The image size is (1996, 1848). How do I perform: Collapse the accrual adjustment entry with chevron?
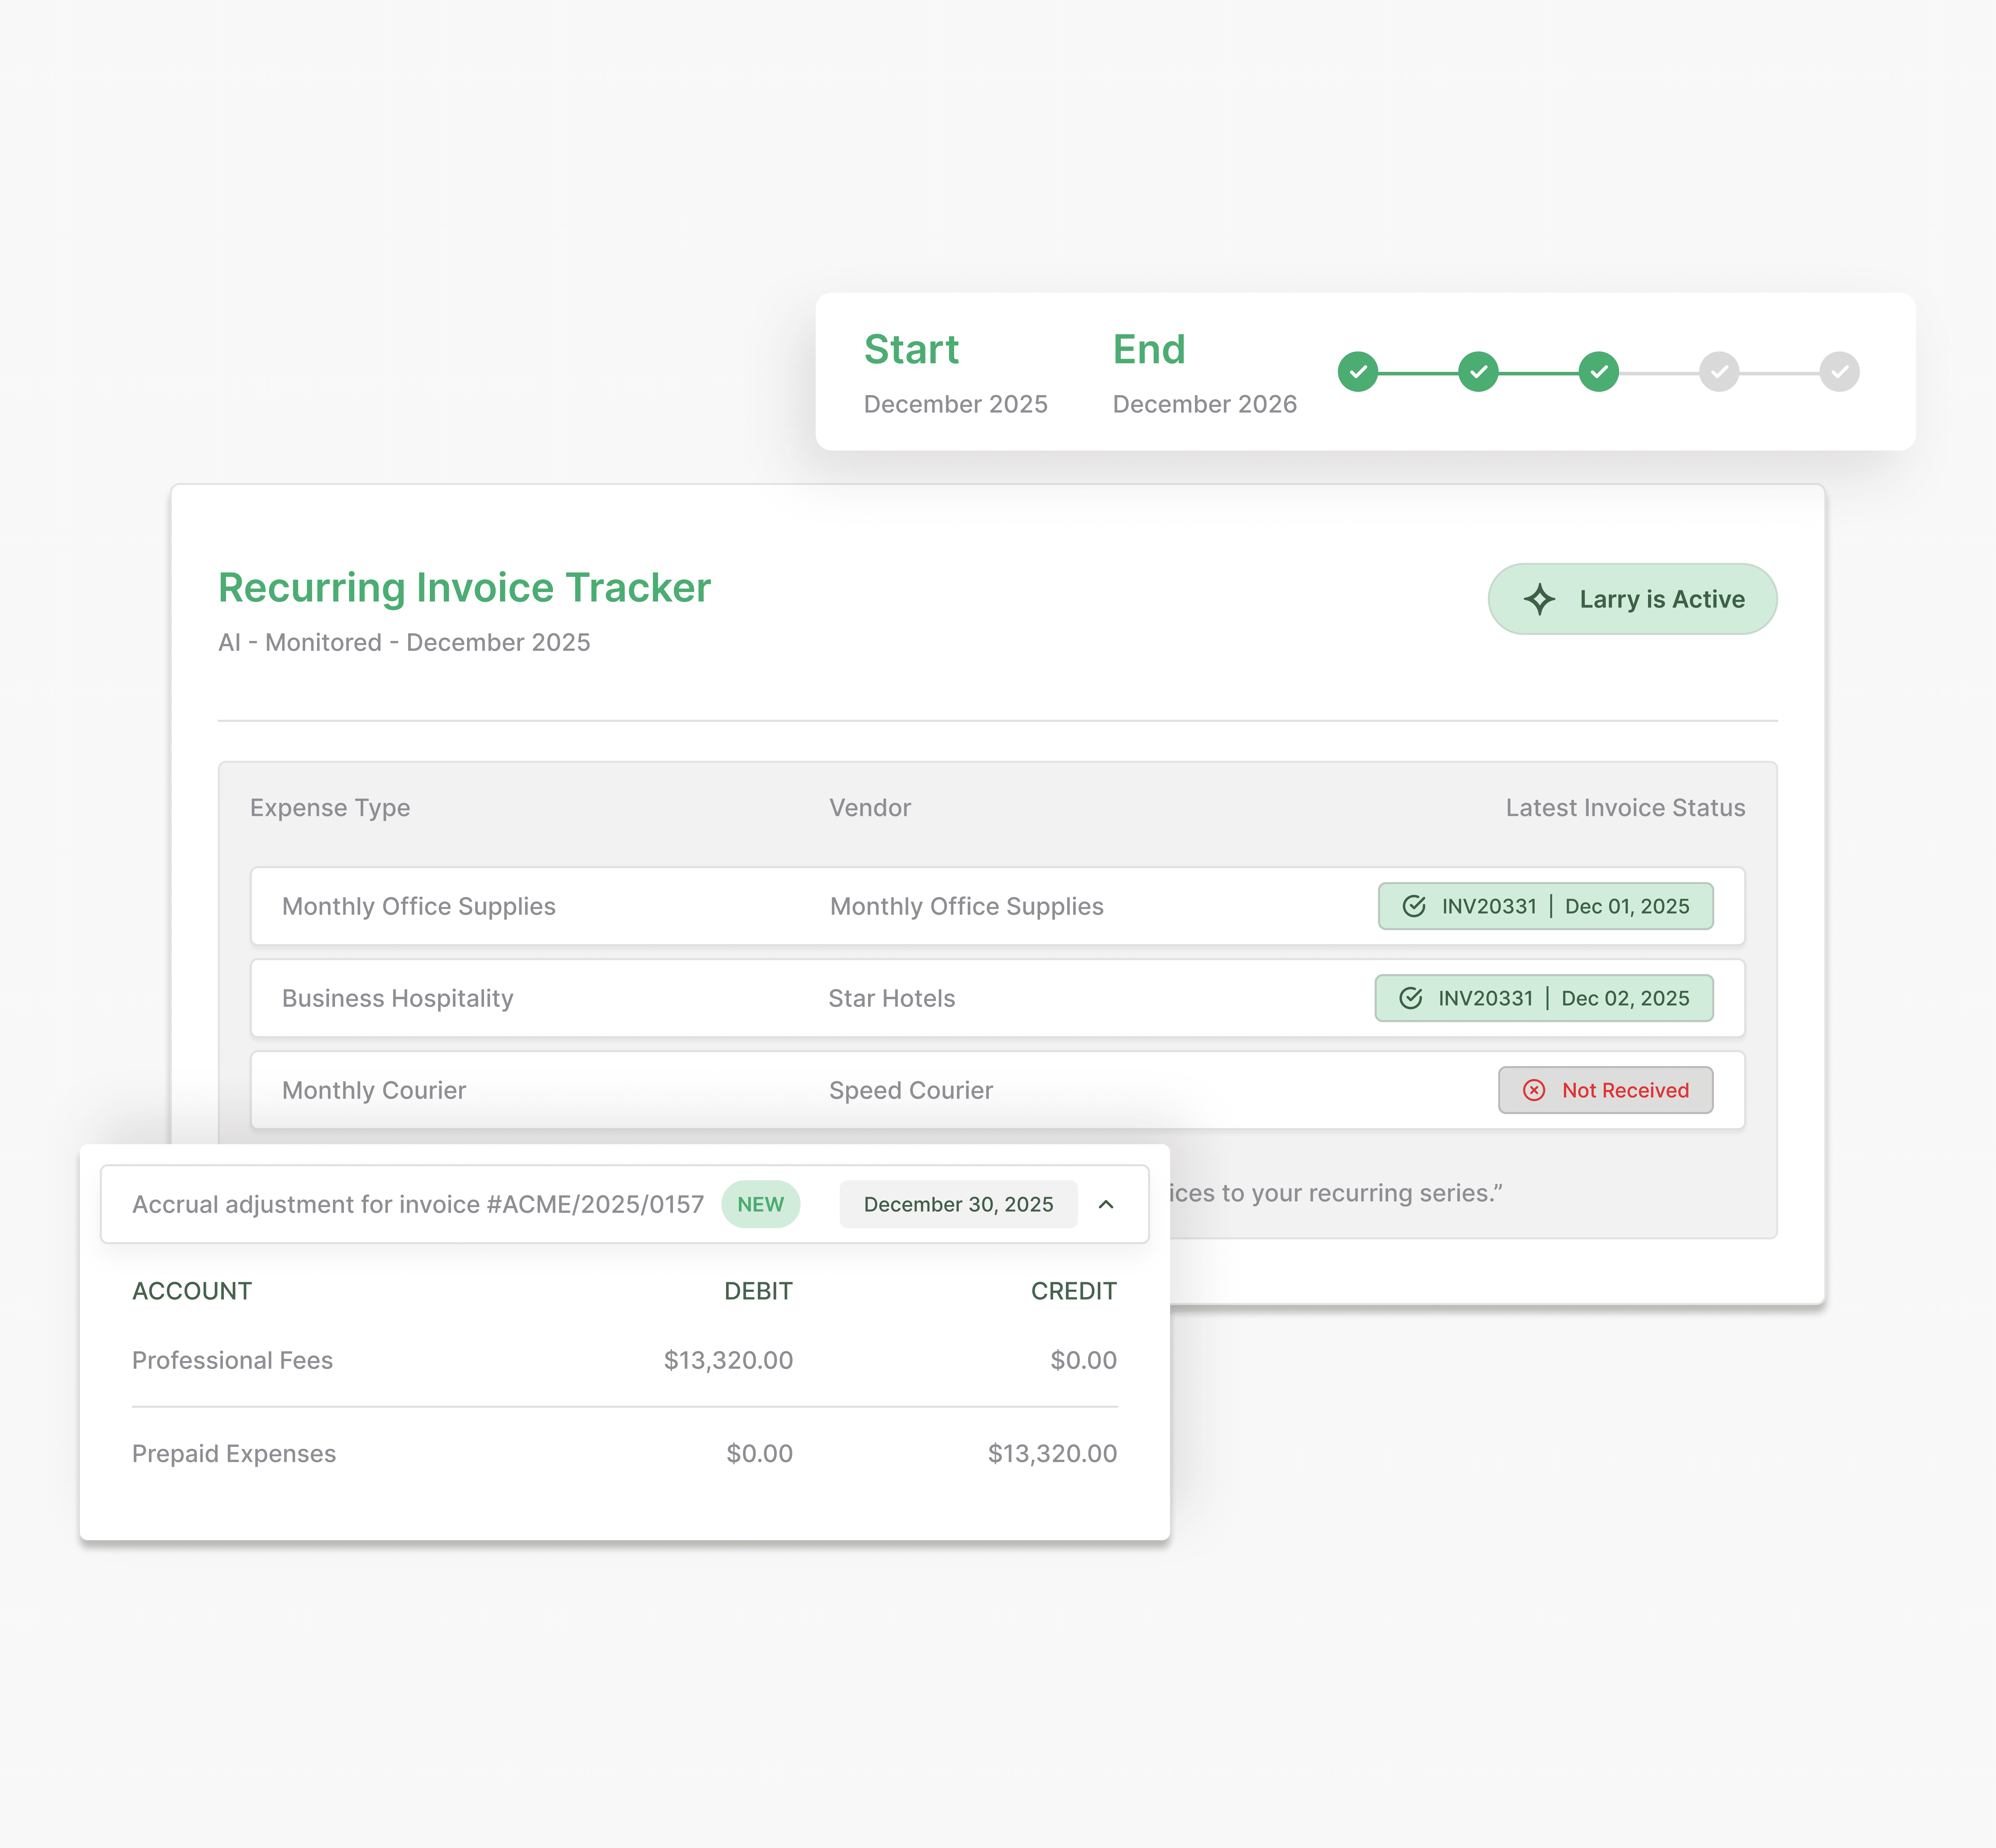pyautogui.click(x=1106, y=1204)
